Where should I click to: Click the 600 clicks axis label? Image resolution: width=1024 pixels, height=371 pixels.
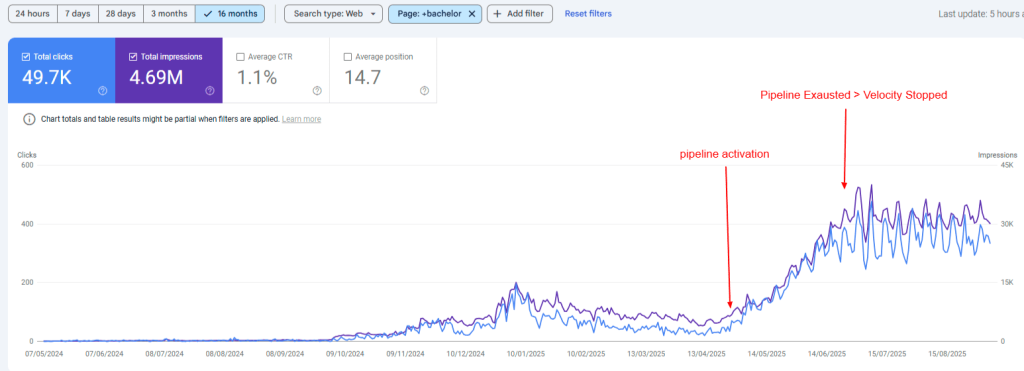27,165
